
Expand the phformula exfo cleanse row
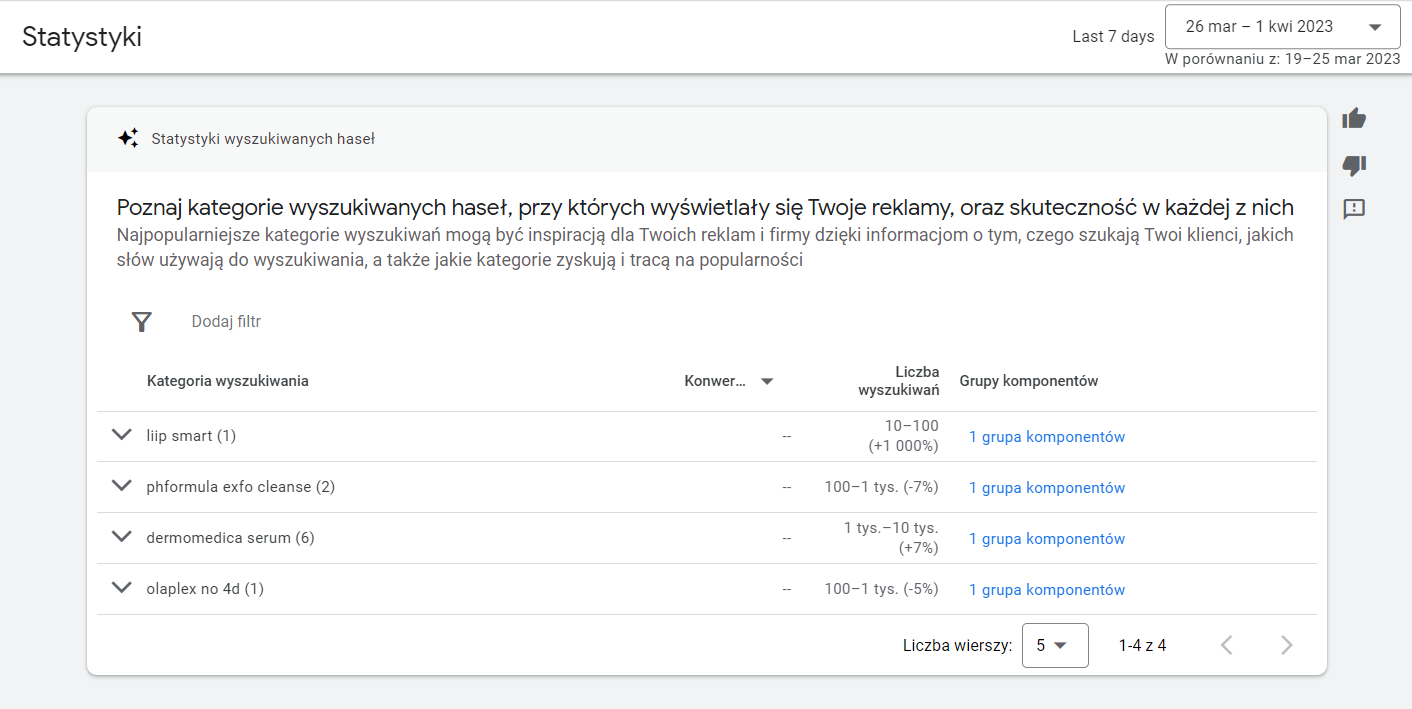[122, 486]
